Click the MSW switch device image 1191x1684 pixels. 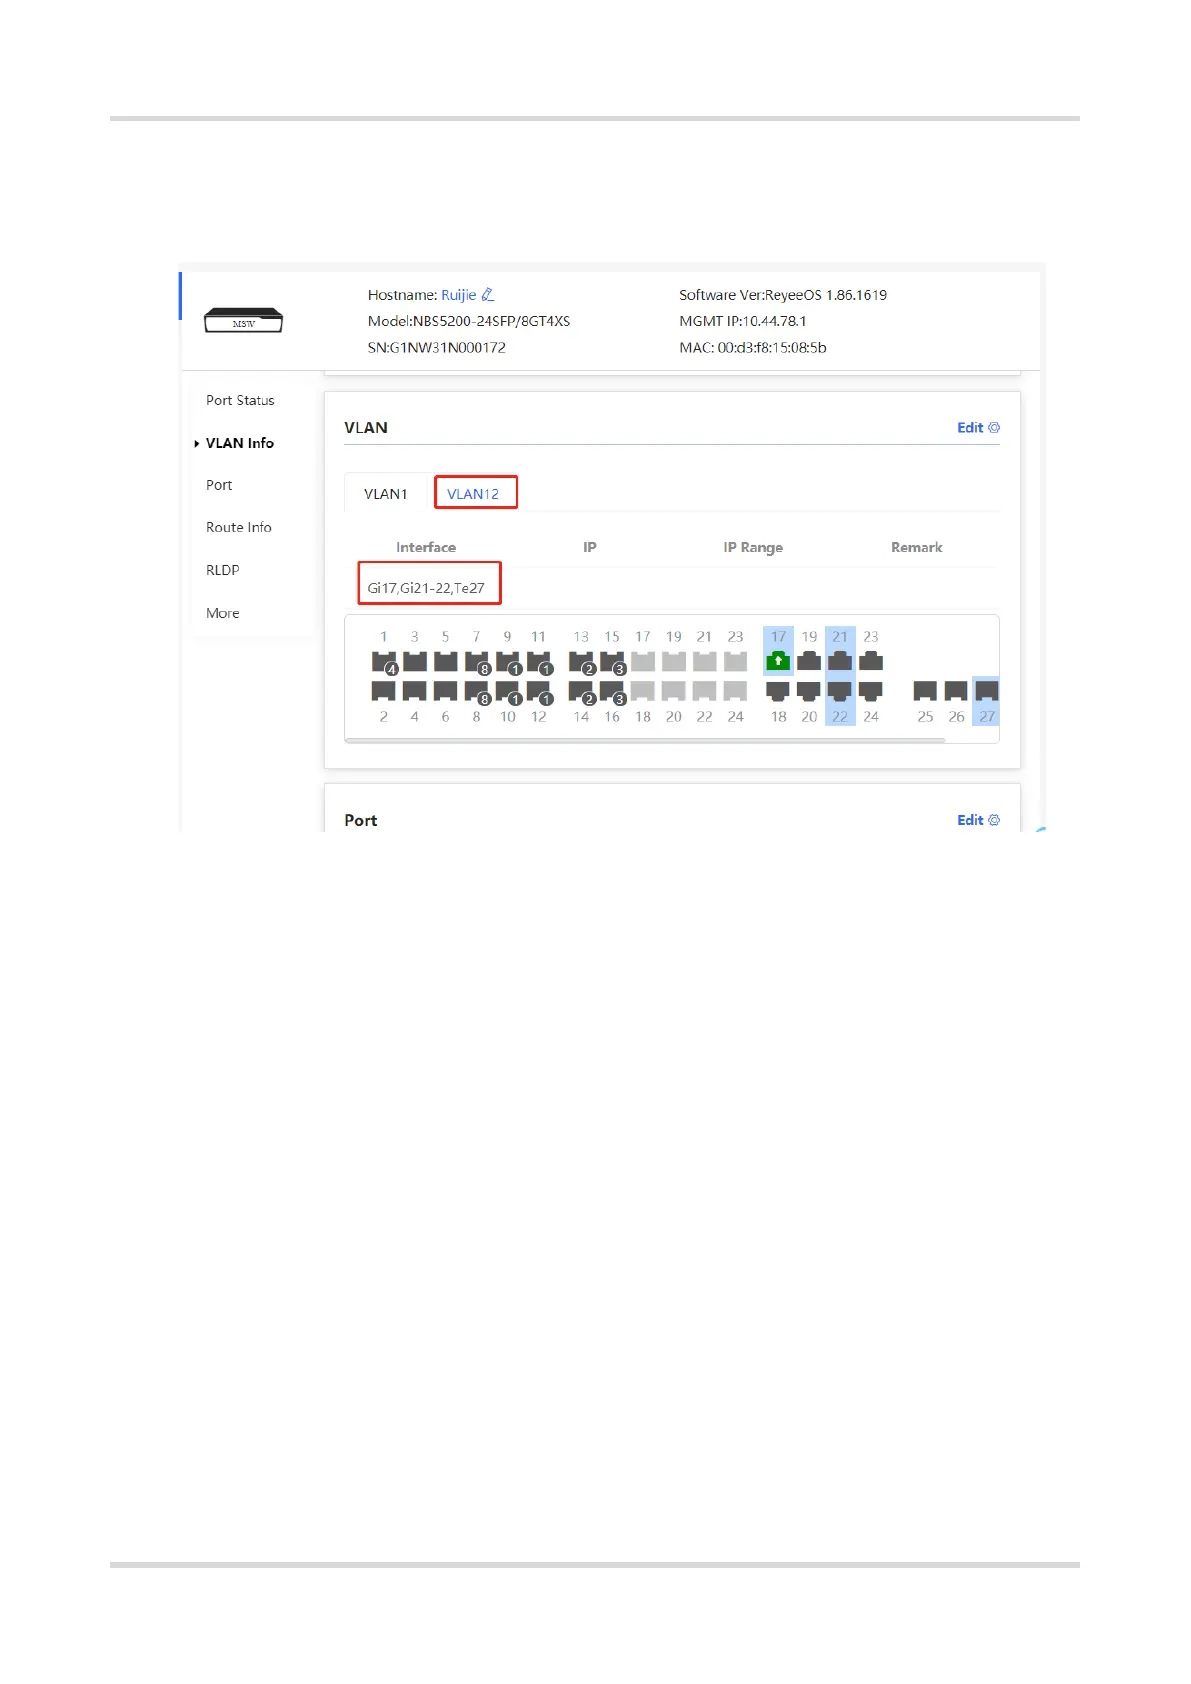tap(244, 321)
